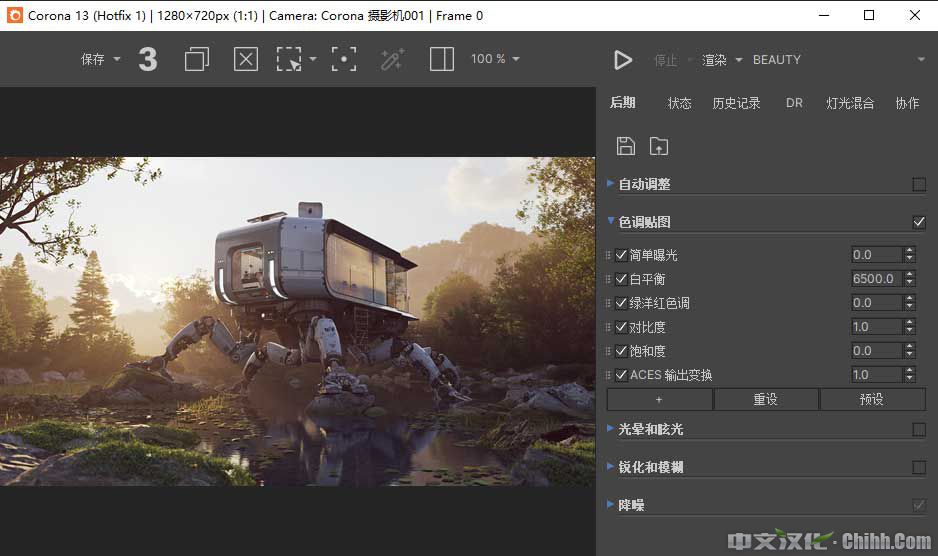
Task: Toggle the 光晕和眩光 checkbox
Action: click(x=919, y=429)
